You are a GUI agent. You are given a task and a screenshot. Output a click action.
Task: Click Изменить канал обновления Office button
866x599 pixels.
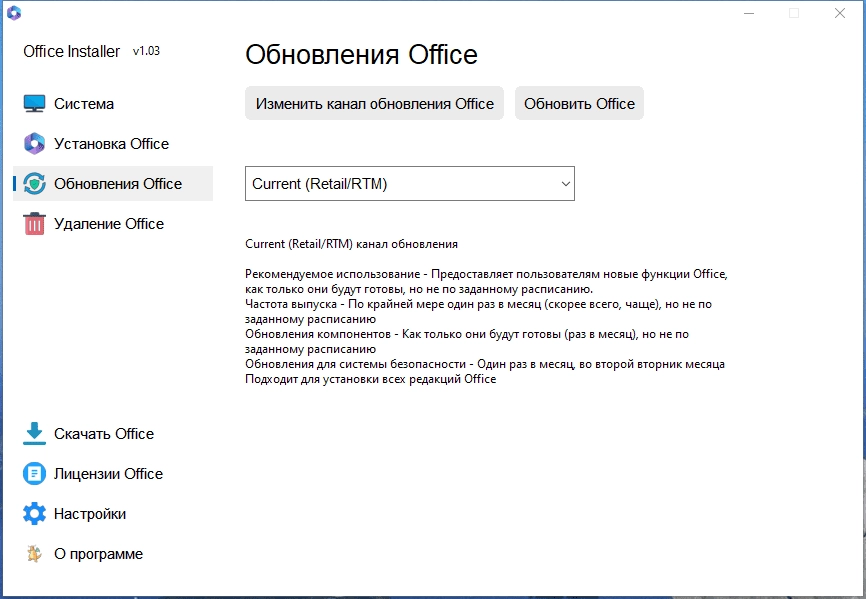[x=374, y=103]
